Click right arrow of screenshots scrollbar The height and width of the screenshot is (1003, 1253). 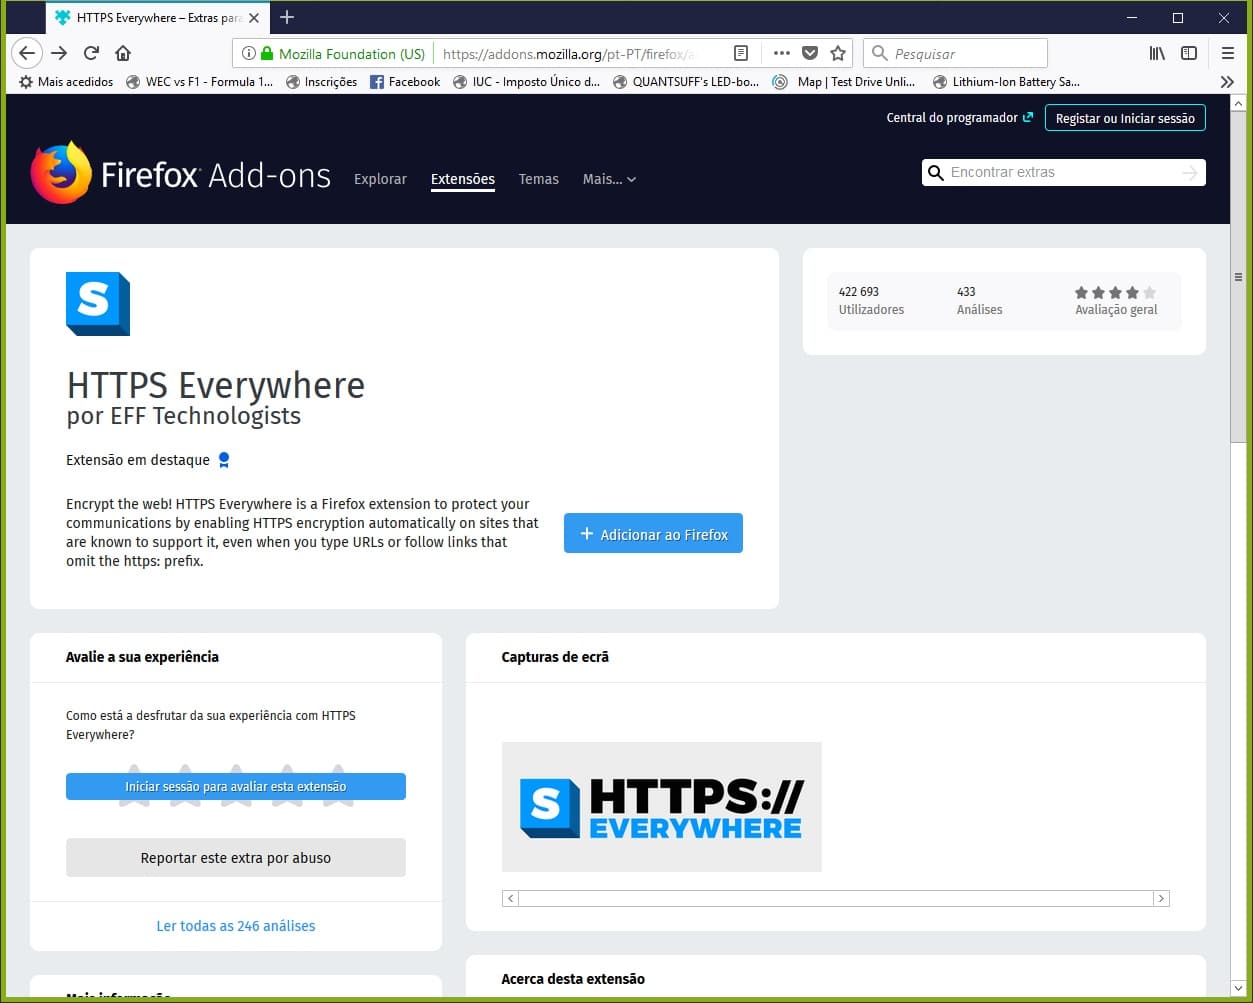pos(1161,899)
